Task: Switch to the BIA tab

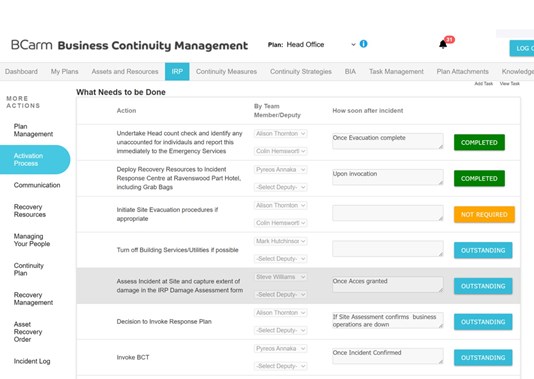Action: [x=350, y=72]
